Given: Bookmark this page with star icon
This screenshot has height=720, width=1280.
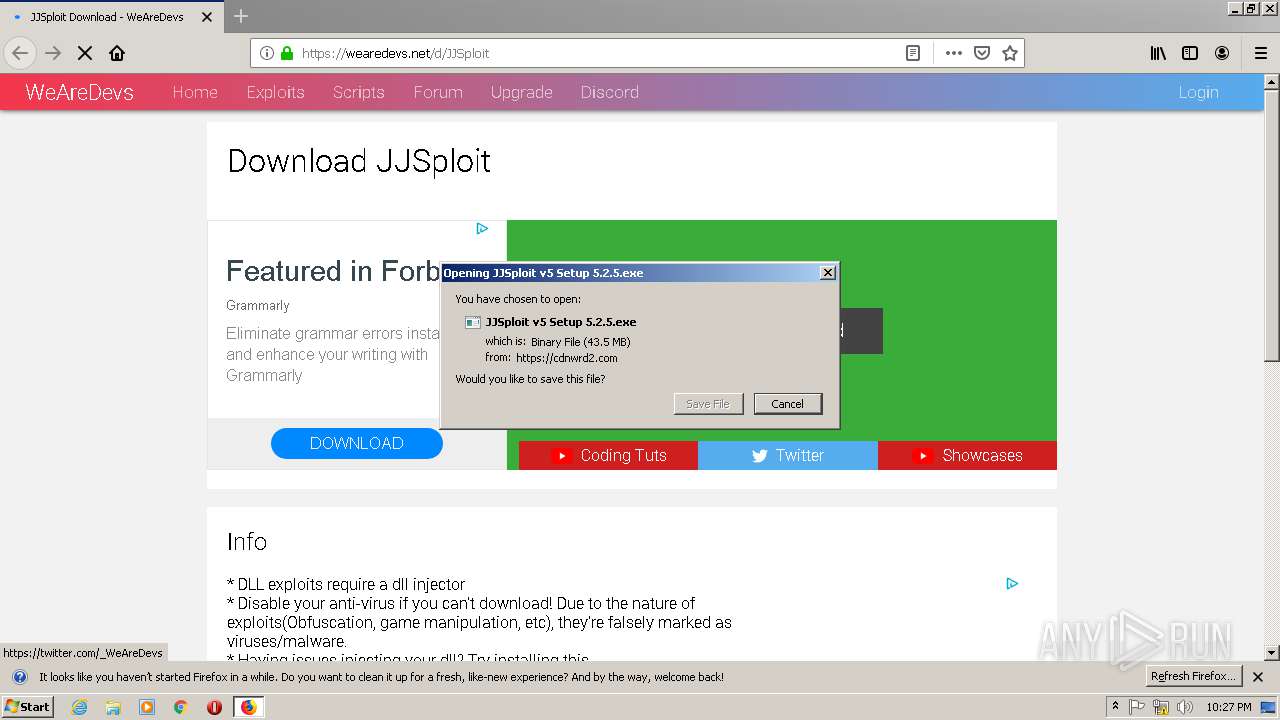Looking at the screenshot, I should point(1010,53).
